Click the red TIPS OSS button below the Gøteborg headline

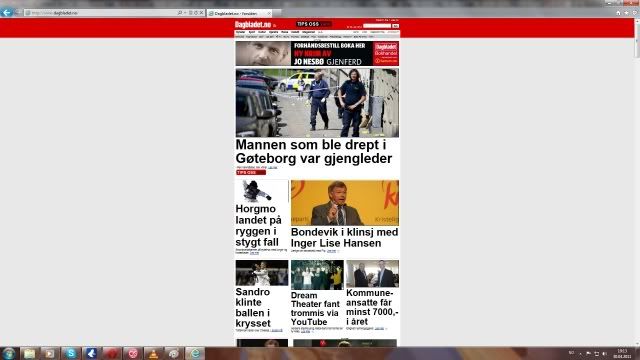click(251, 173)
